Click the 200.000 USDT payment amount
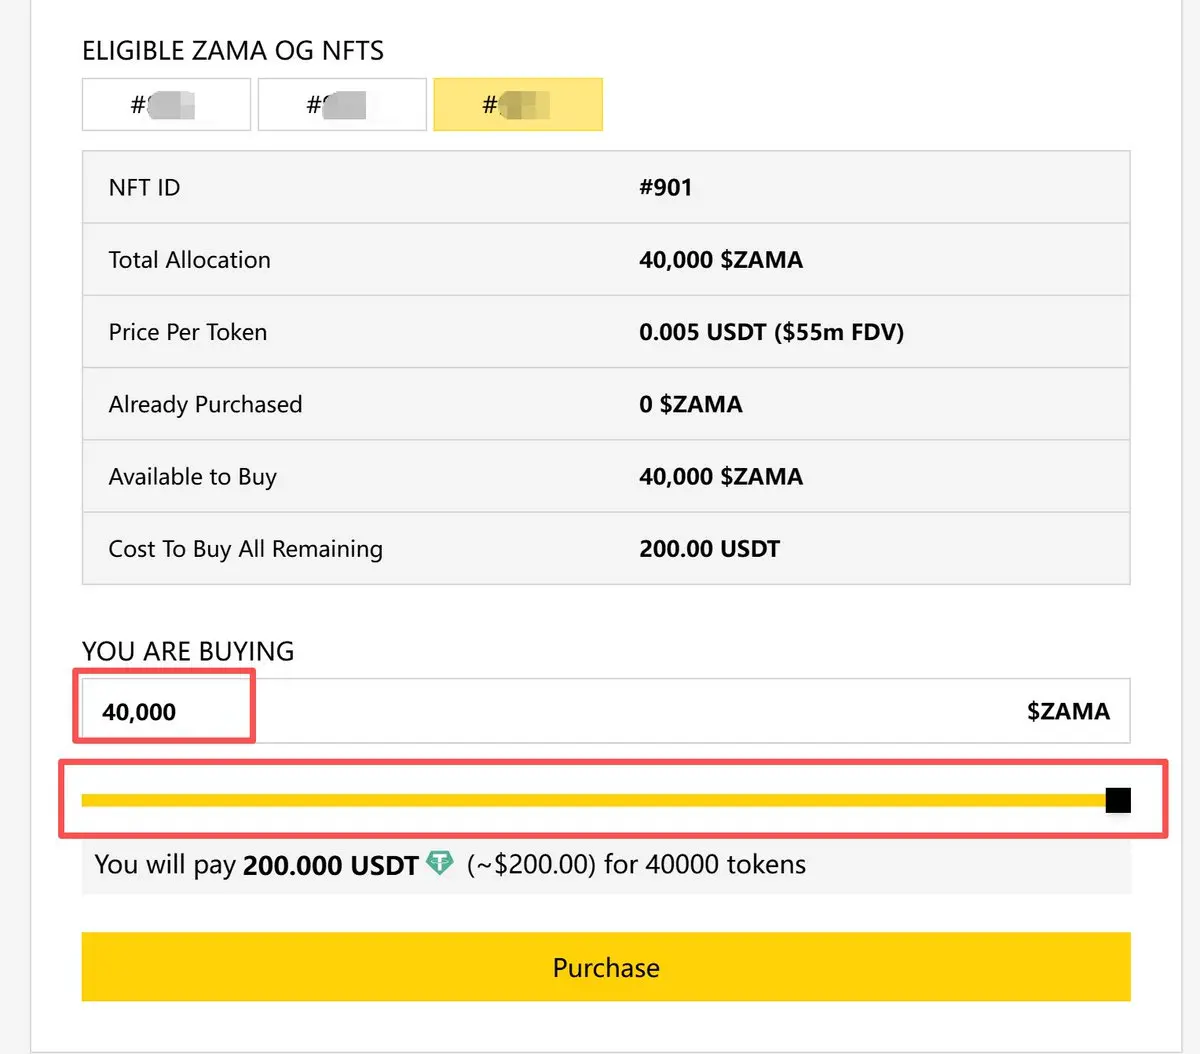Image resolution: width=1200 pixels, height=1054 pixels. click(331, 865)
